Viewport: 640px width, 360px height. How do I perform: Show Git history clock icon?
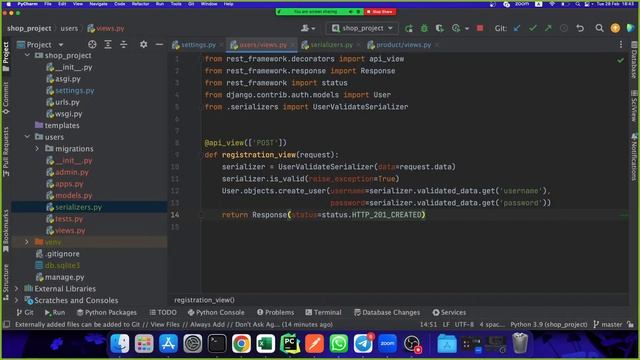pos(564,28)
